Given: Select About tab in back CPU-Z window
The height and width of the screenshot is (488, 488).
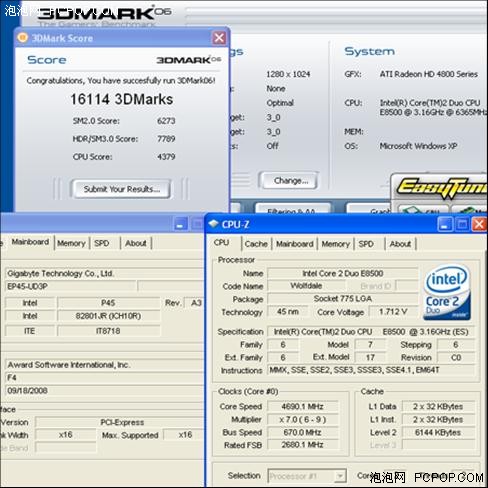Looking at the screenshot, I should click(x=136, y=243).
